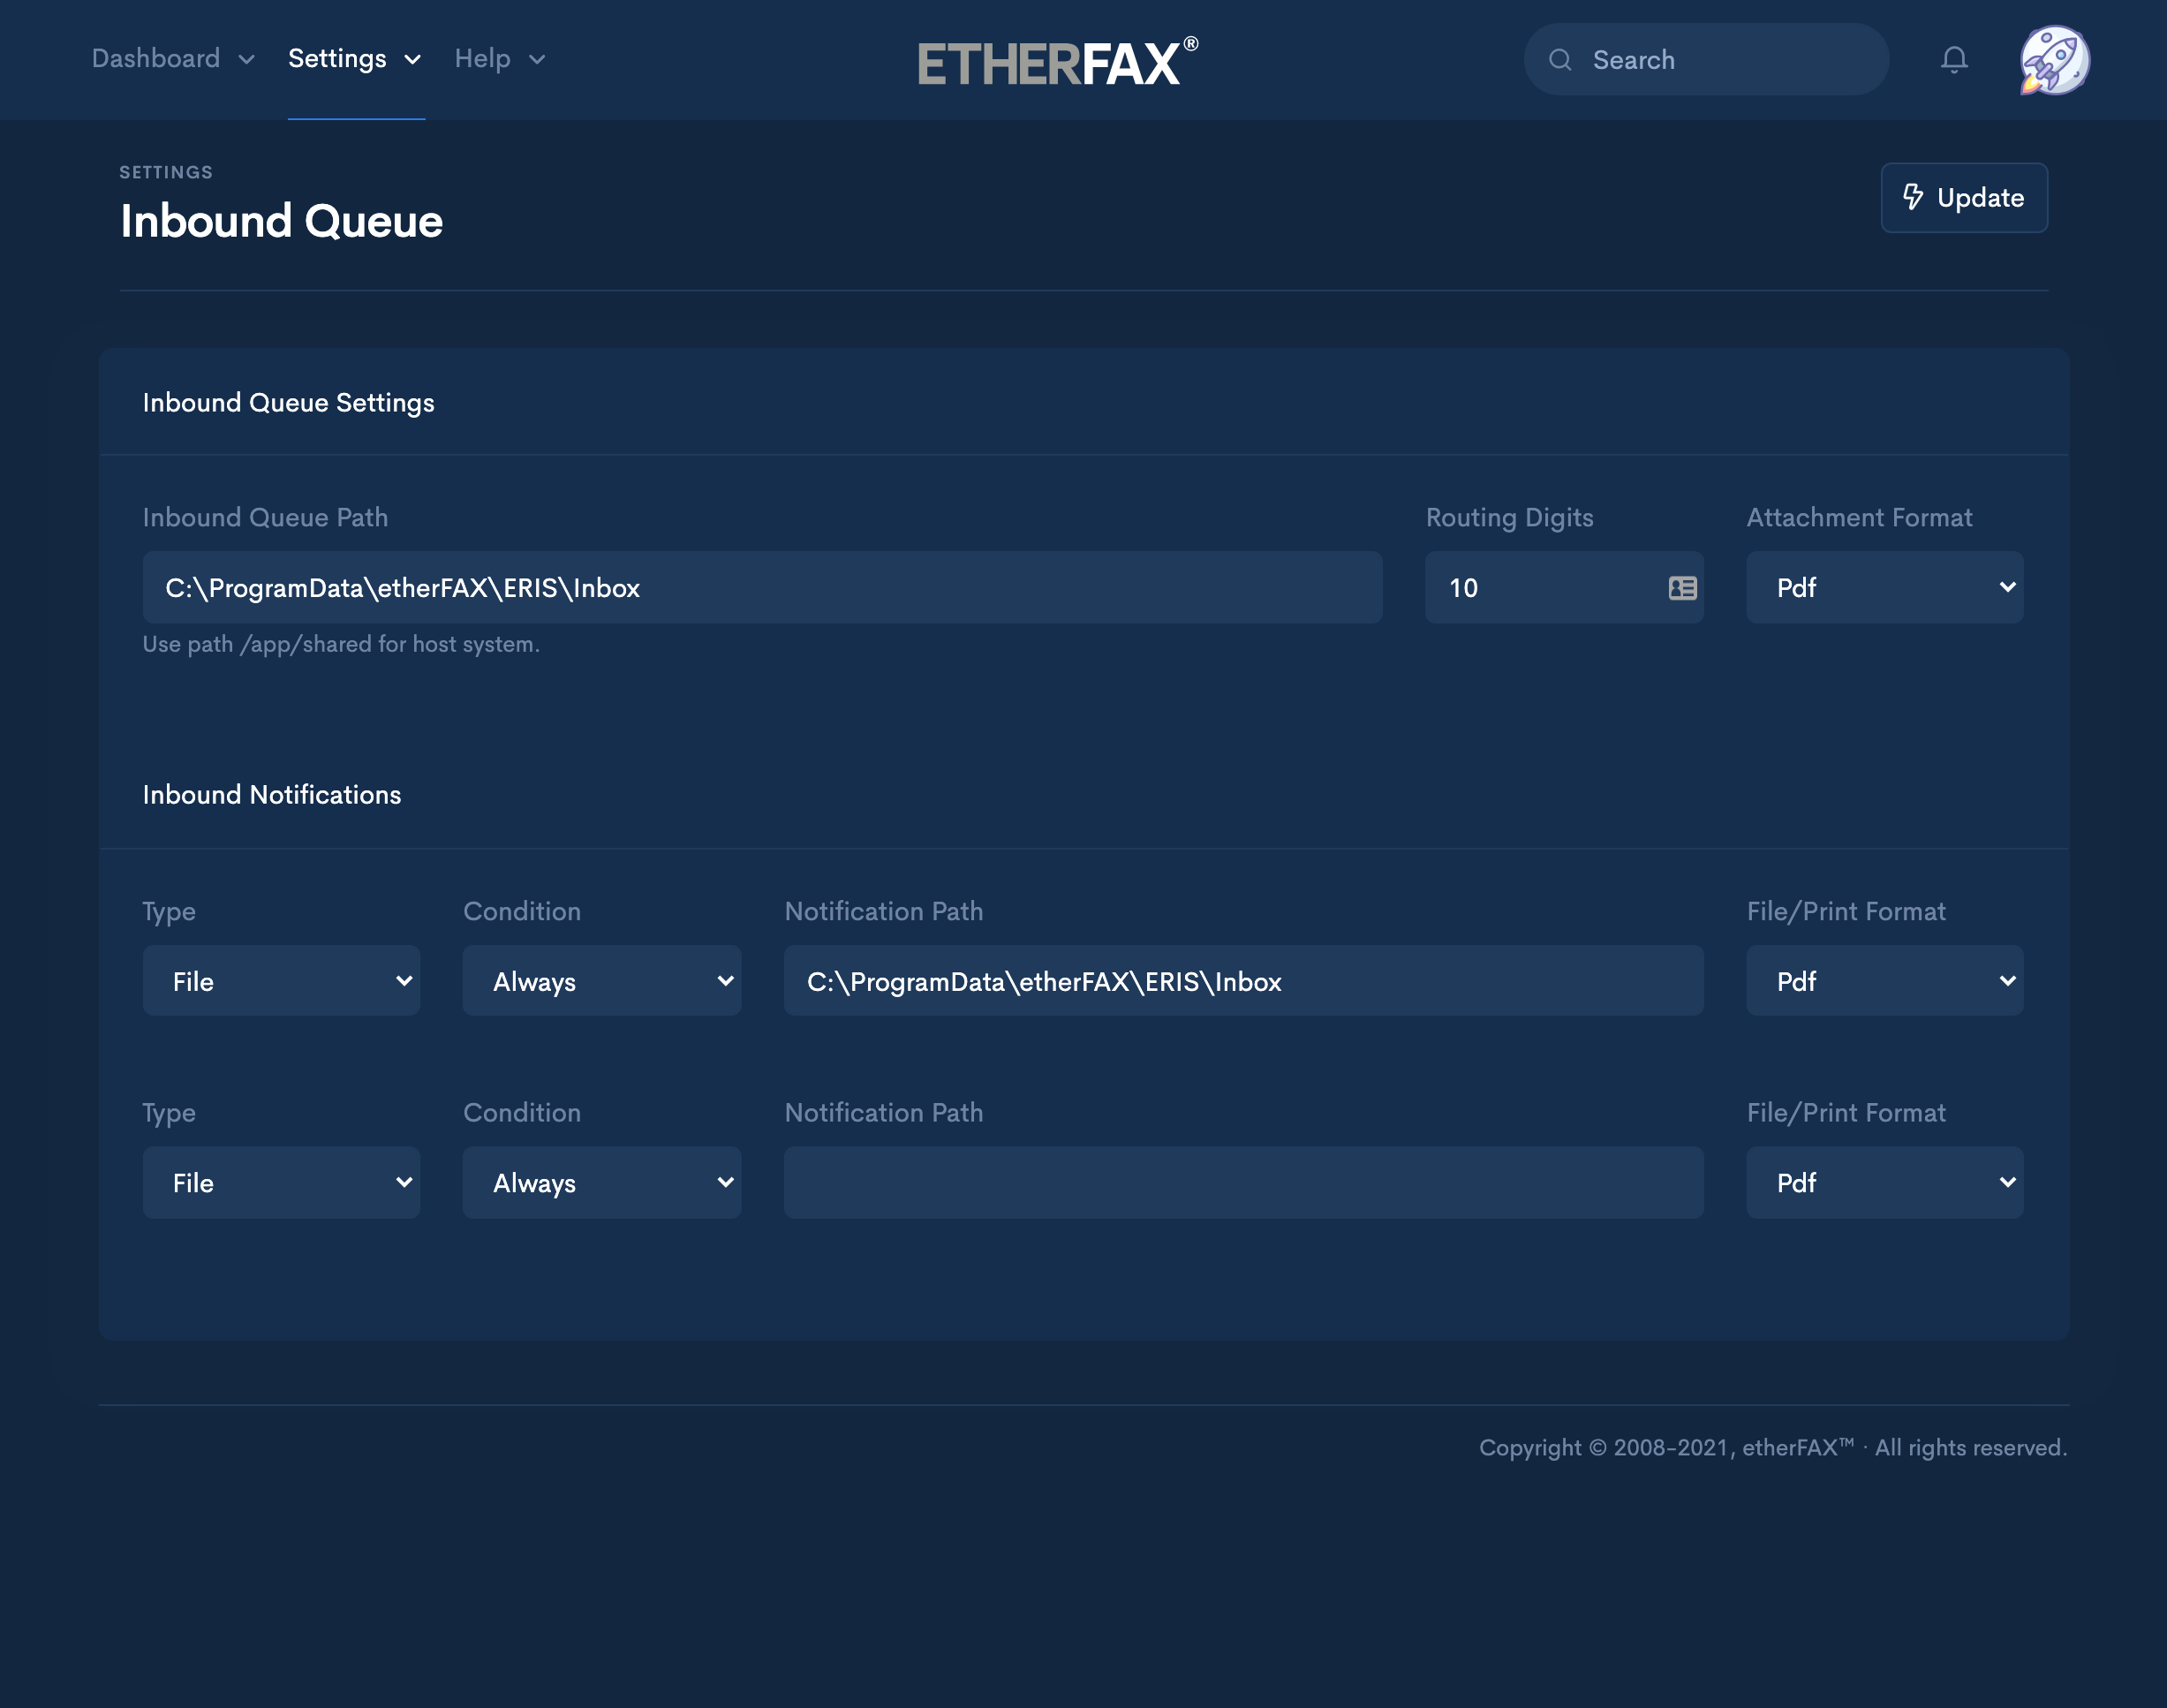Open the second Condition dropdown

601,1183
